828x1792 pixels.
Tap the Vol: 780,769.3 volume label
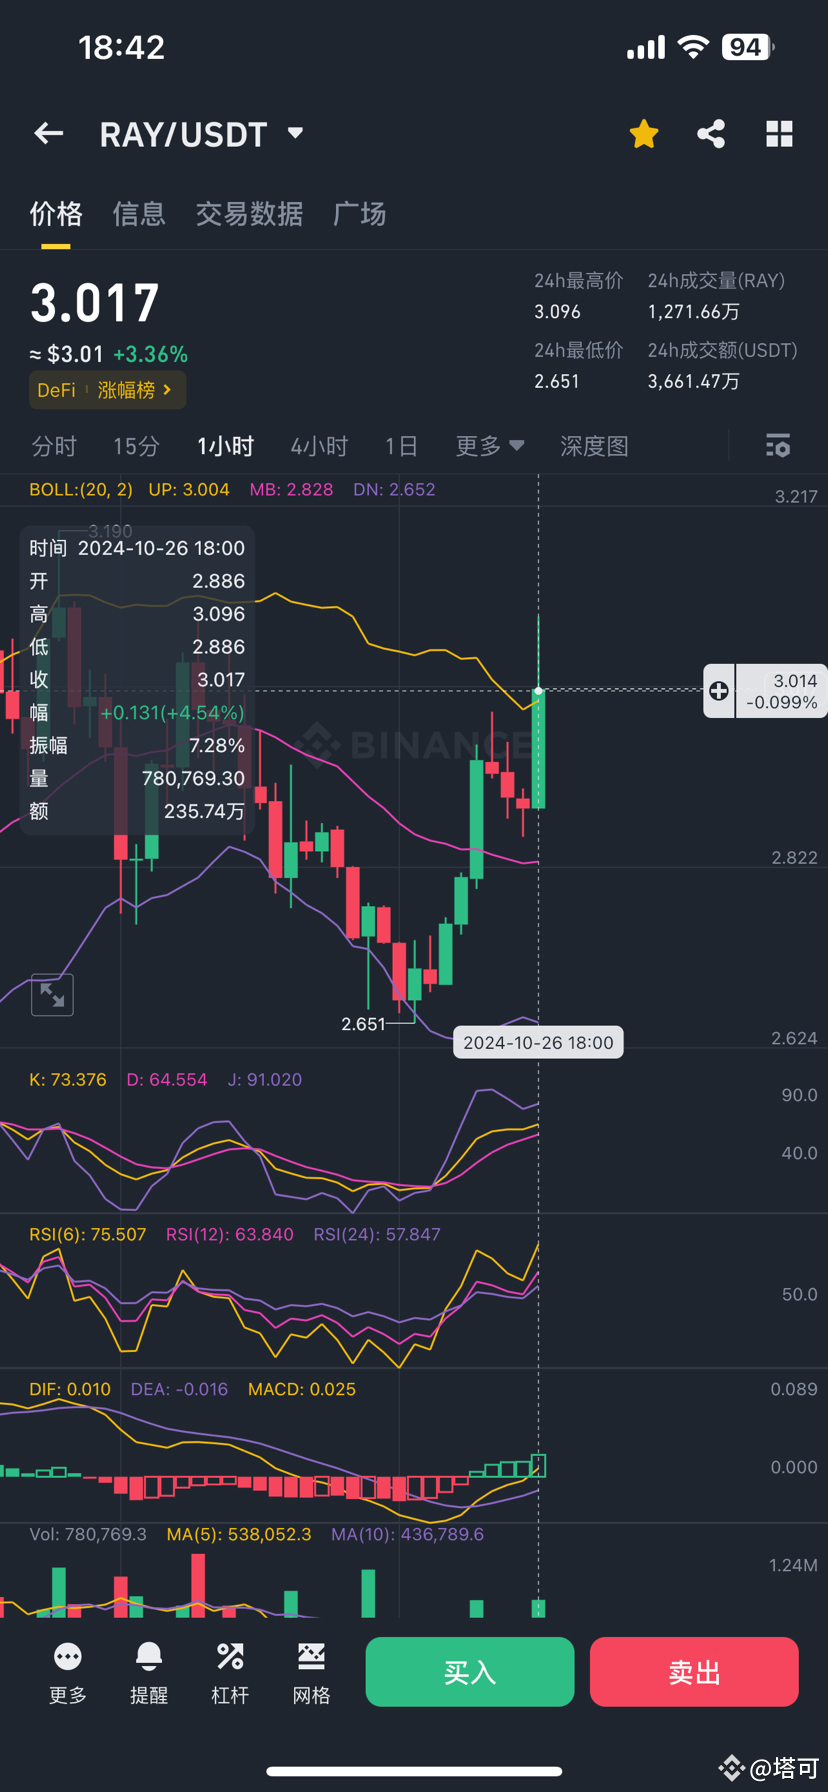88,1535
